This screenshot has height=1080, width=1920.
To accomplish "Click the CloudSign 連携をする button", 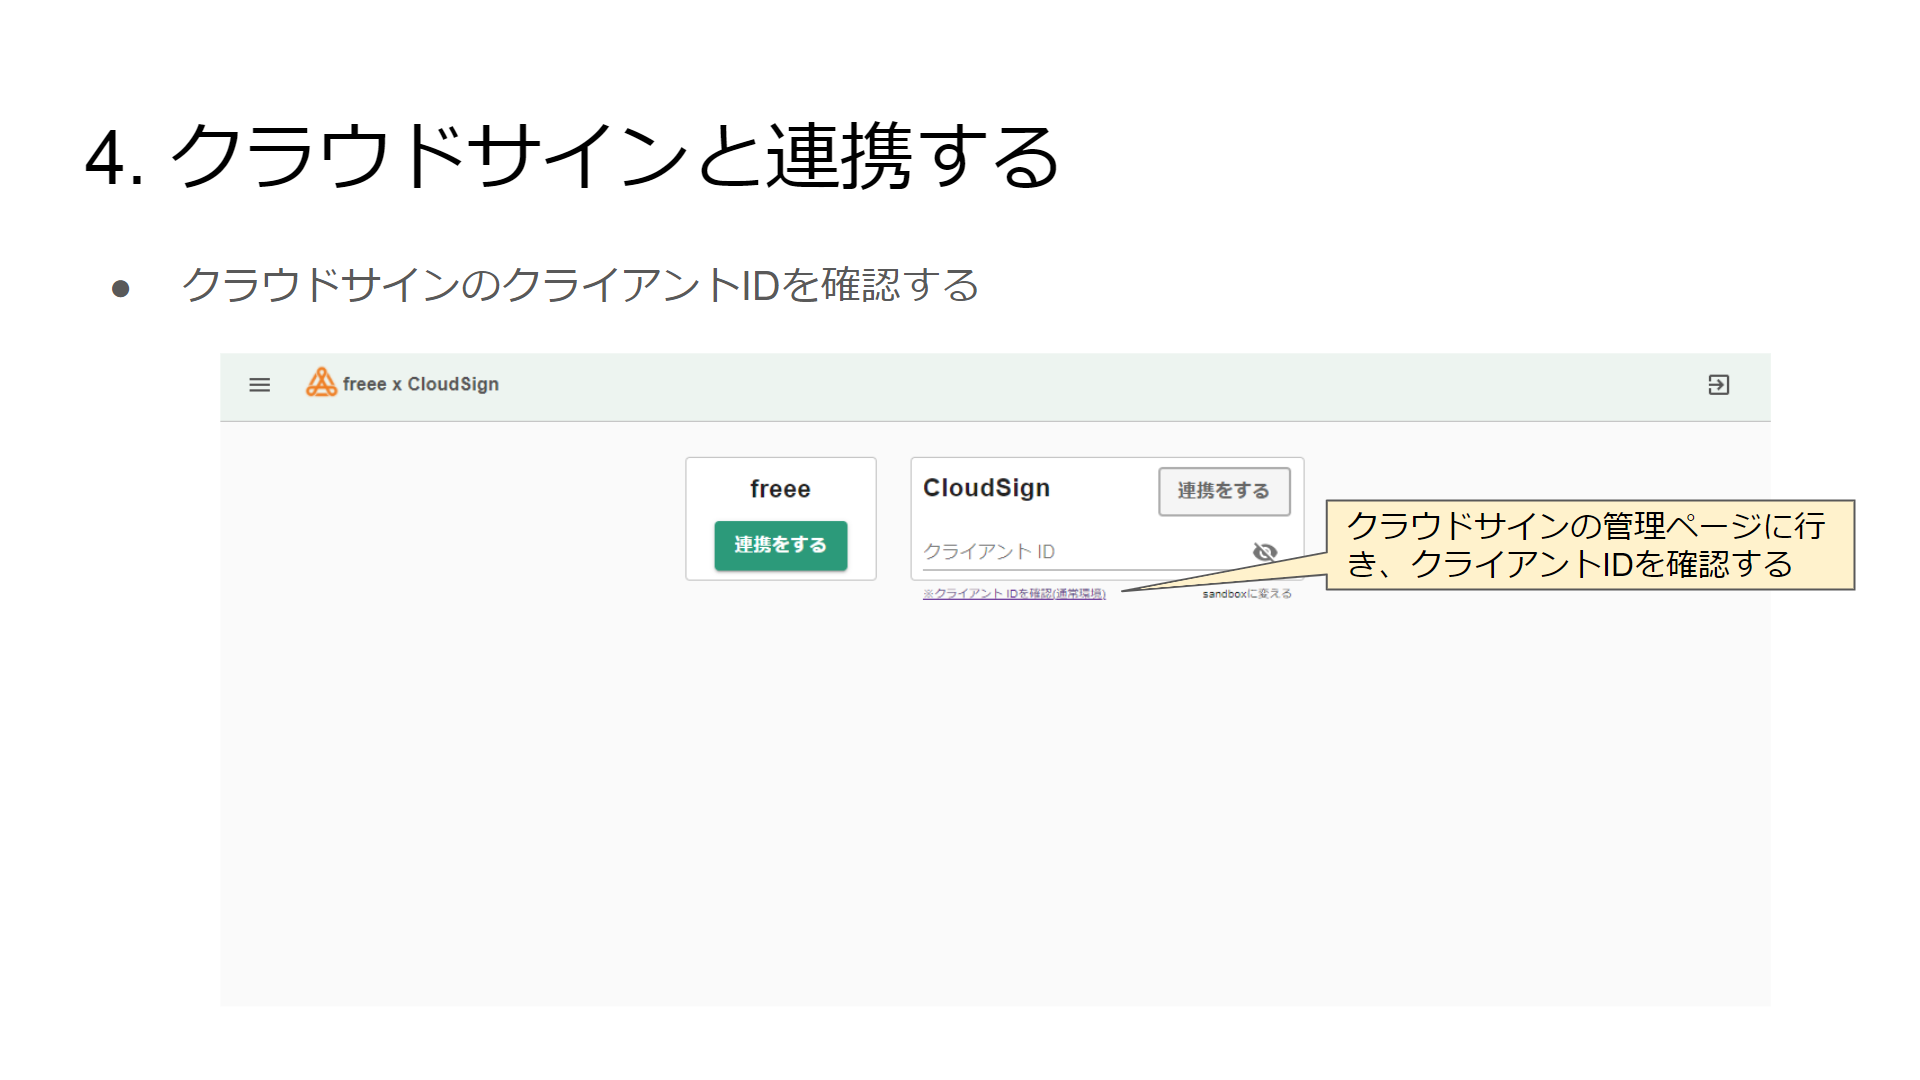I will [x=1224, y=491].
